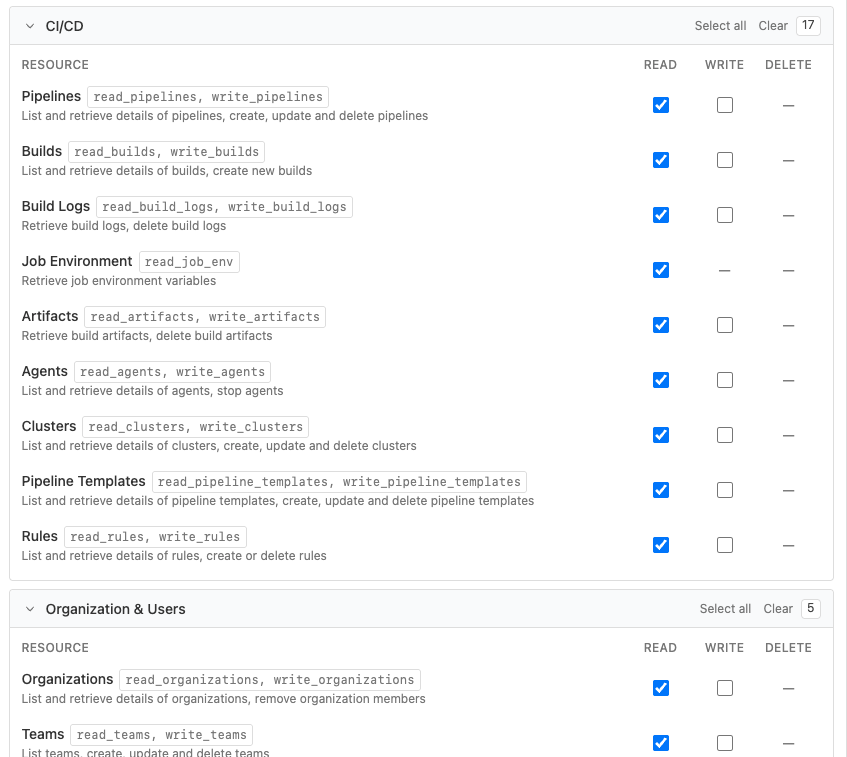
Task: Click the Organizations resource name
Action: tap(68, 679)
